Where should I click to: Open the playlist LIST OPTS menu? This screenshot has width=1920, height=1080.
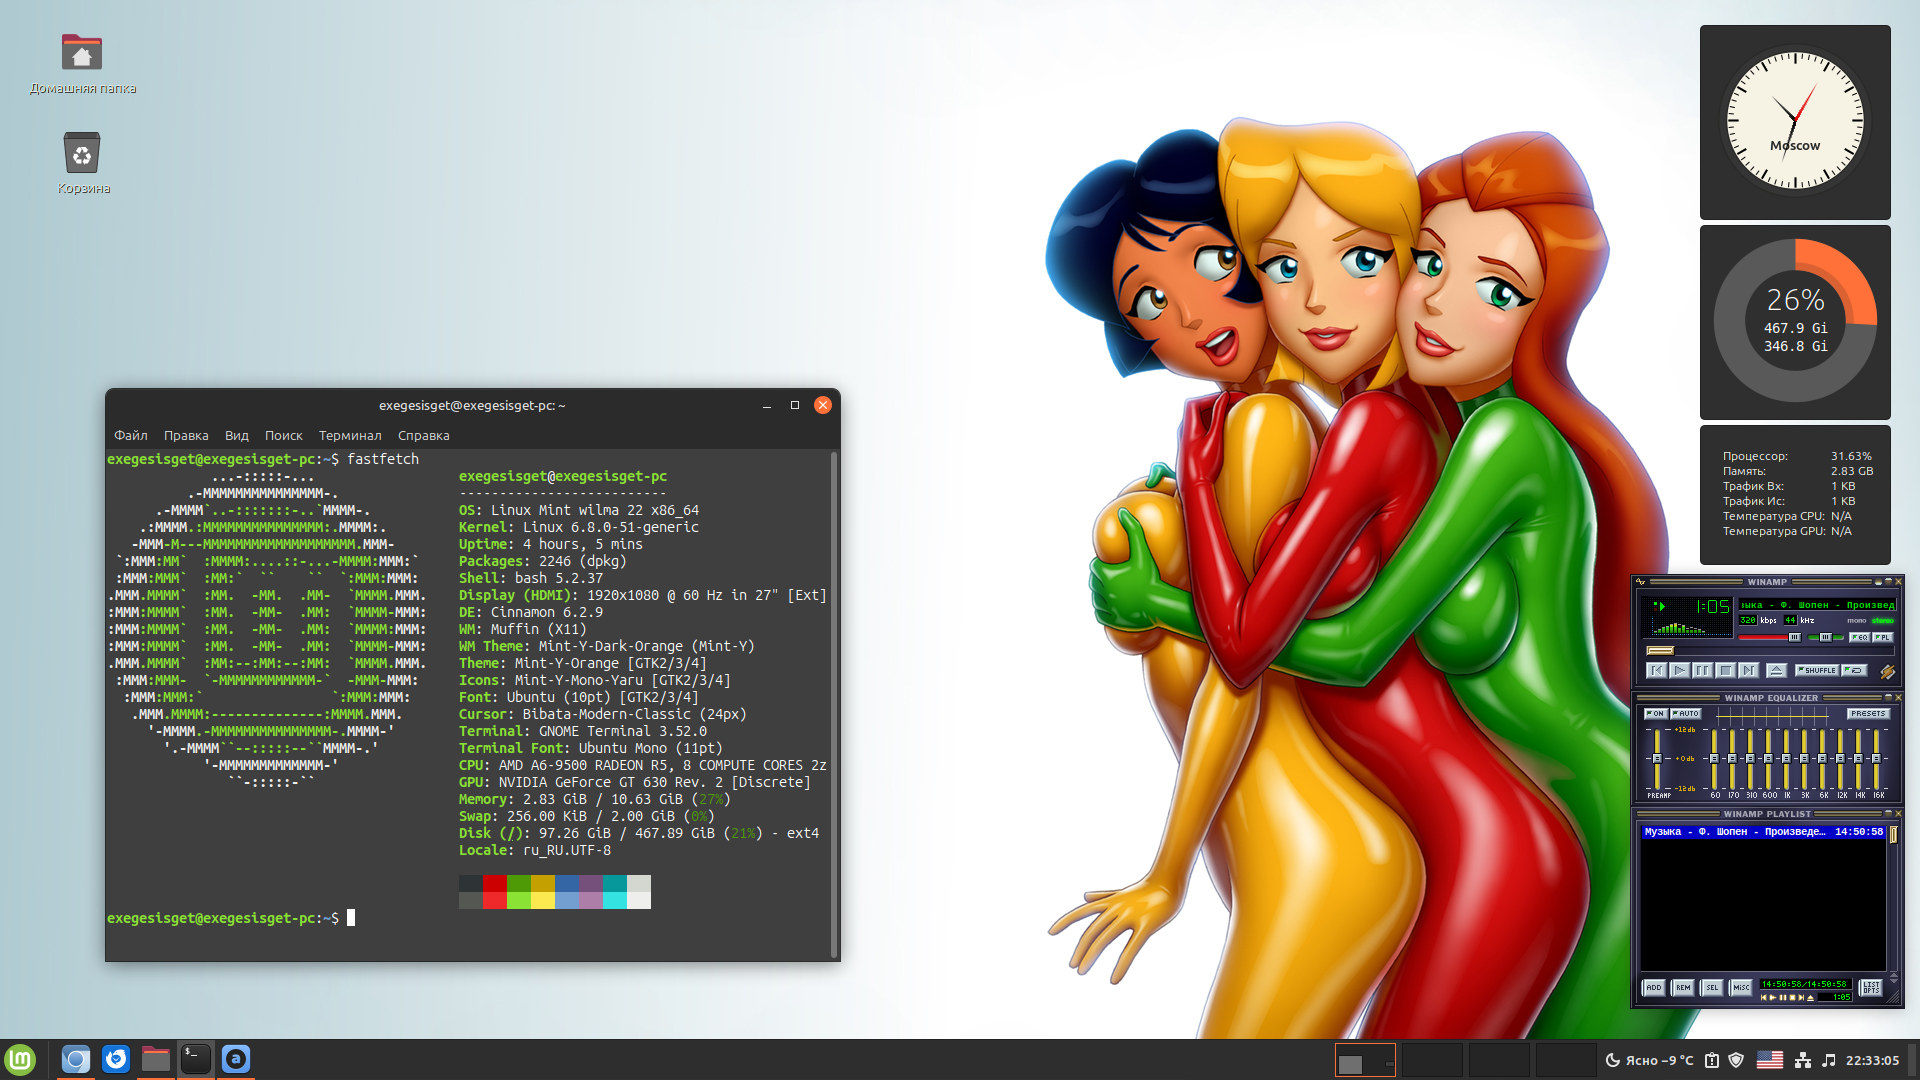[x=1871, y=987]
